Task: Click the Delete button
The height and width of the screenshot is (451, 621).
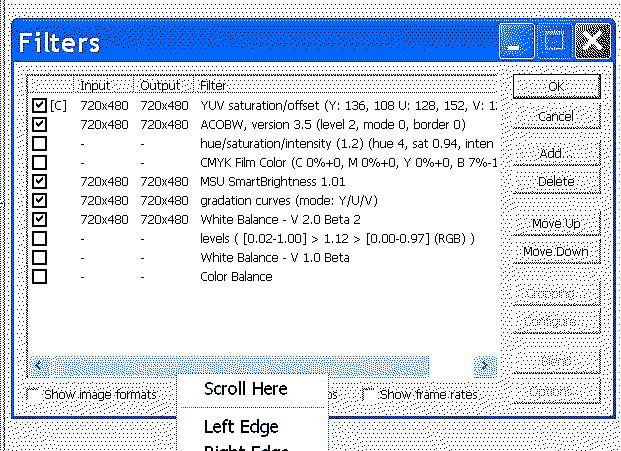Action: (556, 181)
